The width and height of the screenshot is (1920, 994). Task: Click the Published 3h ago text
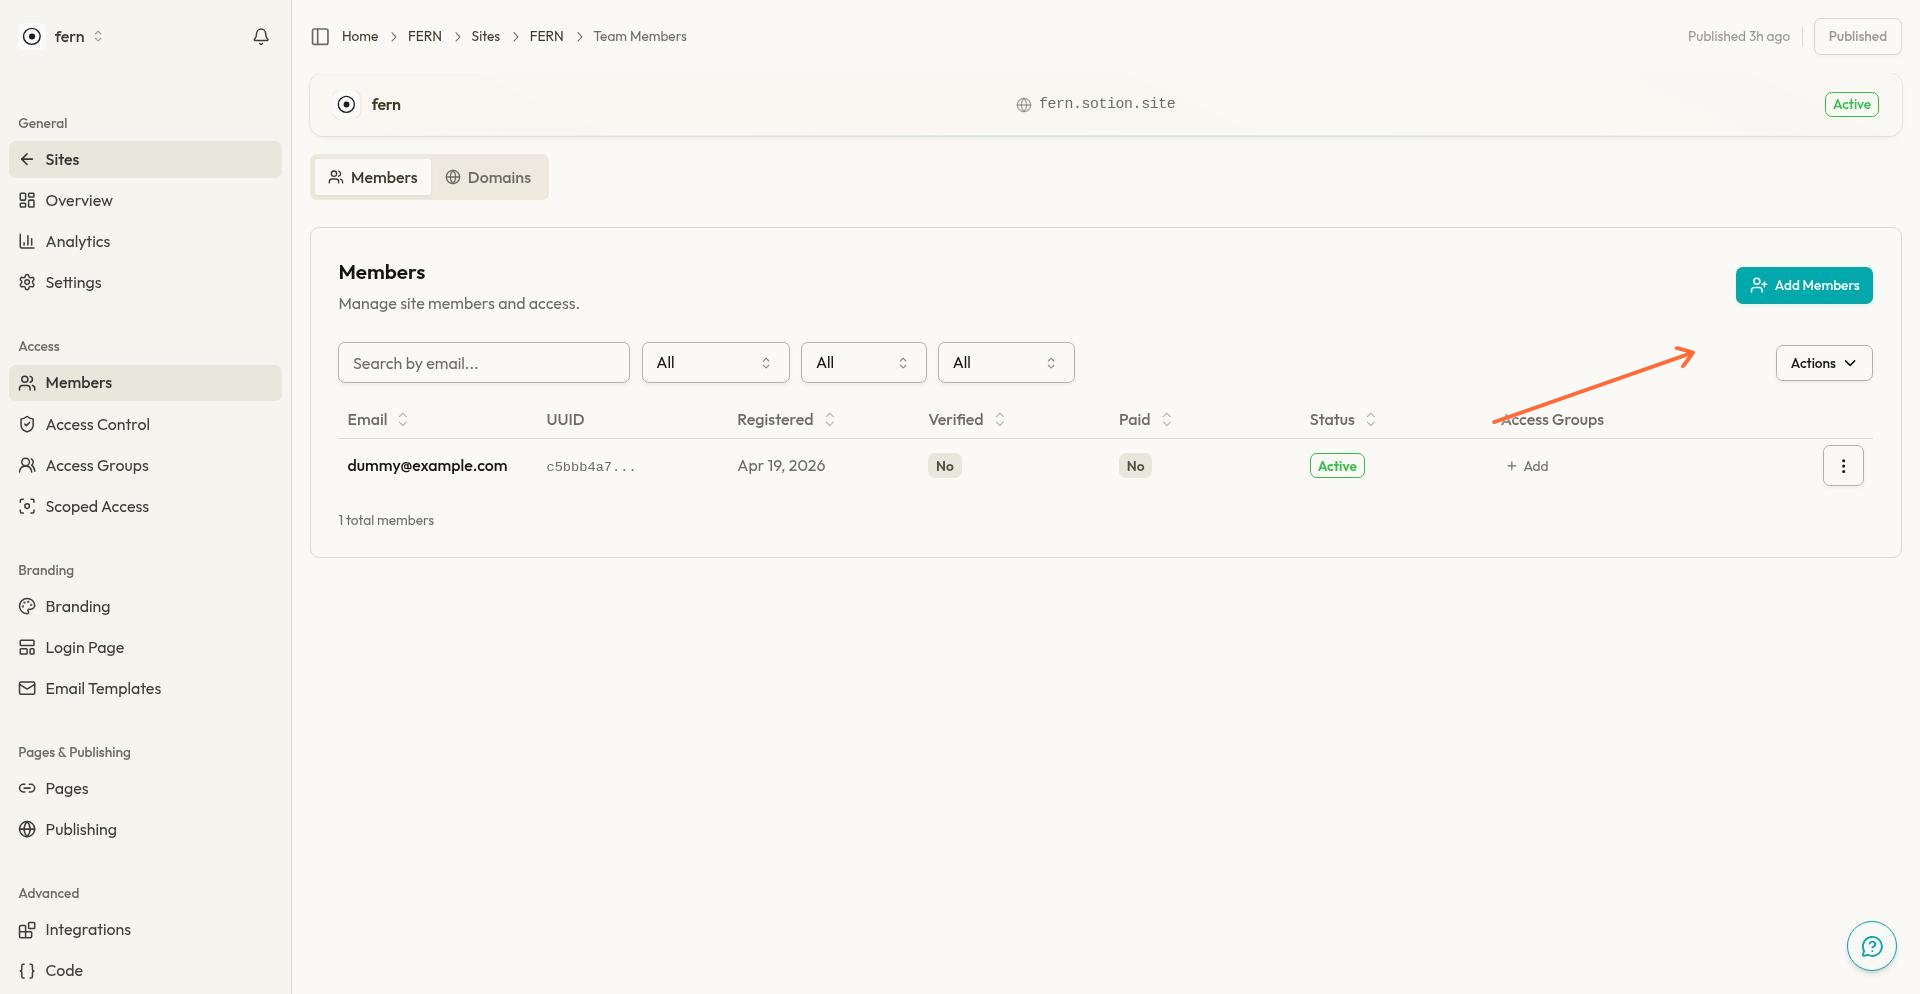point(1738,36)
